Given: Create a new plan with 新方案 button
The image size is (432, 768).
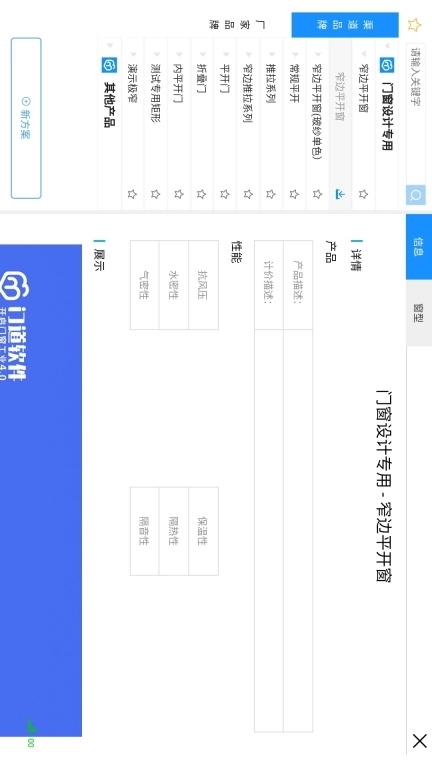Looking at the screenshot, I should click(x=26, y=118).
